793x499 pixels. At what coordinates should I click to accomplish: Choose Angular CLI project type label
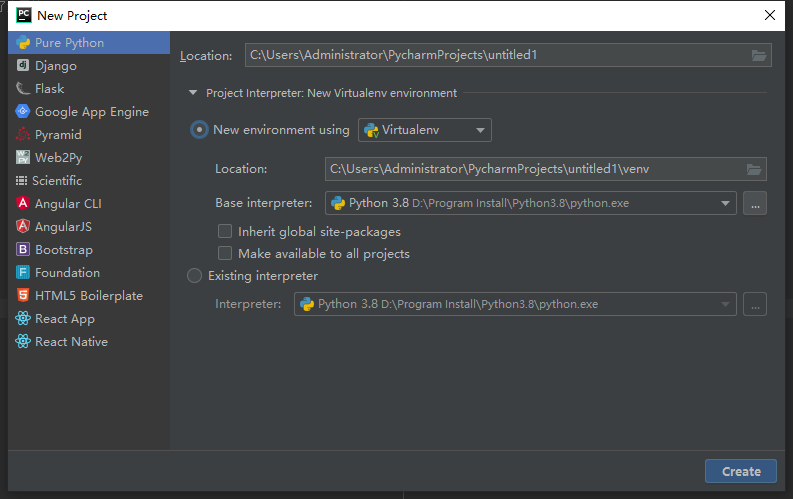click(x=68, y=204)
